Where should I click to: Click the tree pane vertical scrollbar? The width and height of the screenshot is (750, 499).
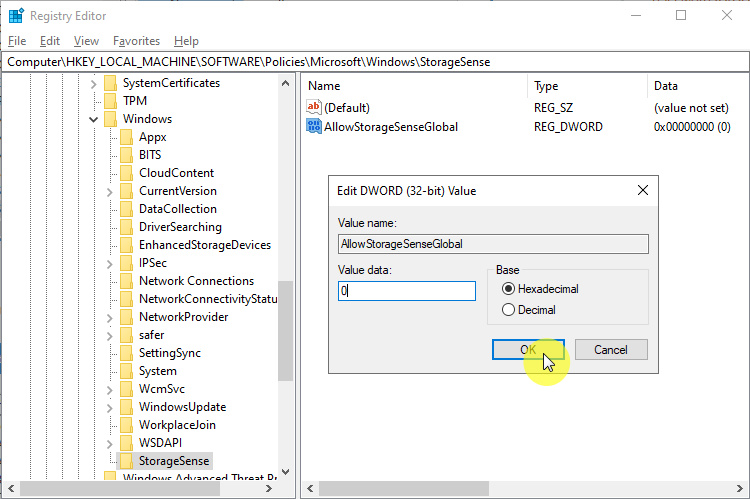pyautogui.click(x=285, y=330)
